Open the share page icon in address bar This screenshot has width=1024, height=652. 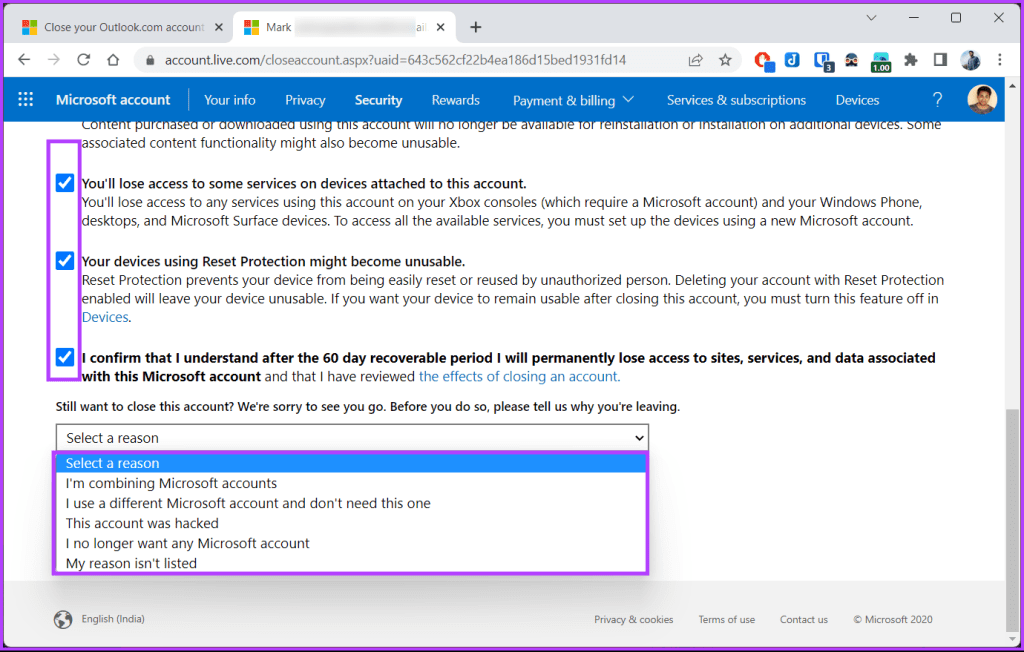pos(696,60)
